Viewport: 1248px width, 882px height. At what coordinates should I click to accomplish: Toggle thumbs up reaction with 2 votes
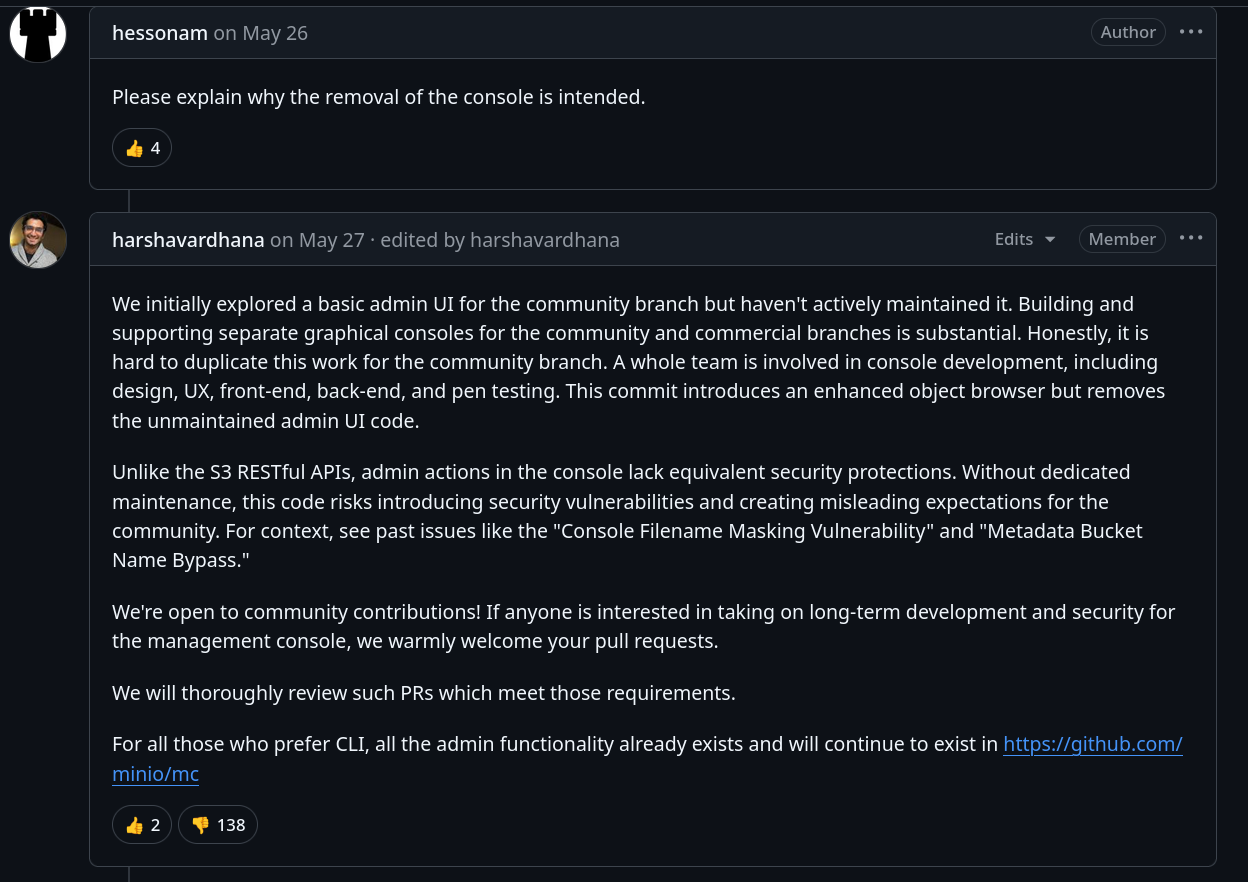142,825
